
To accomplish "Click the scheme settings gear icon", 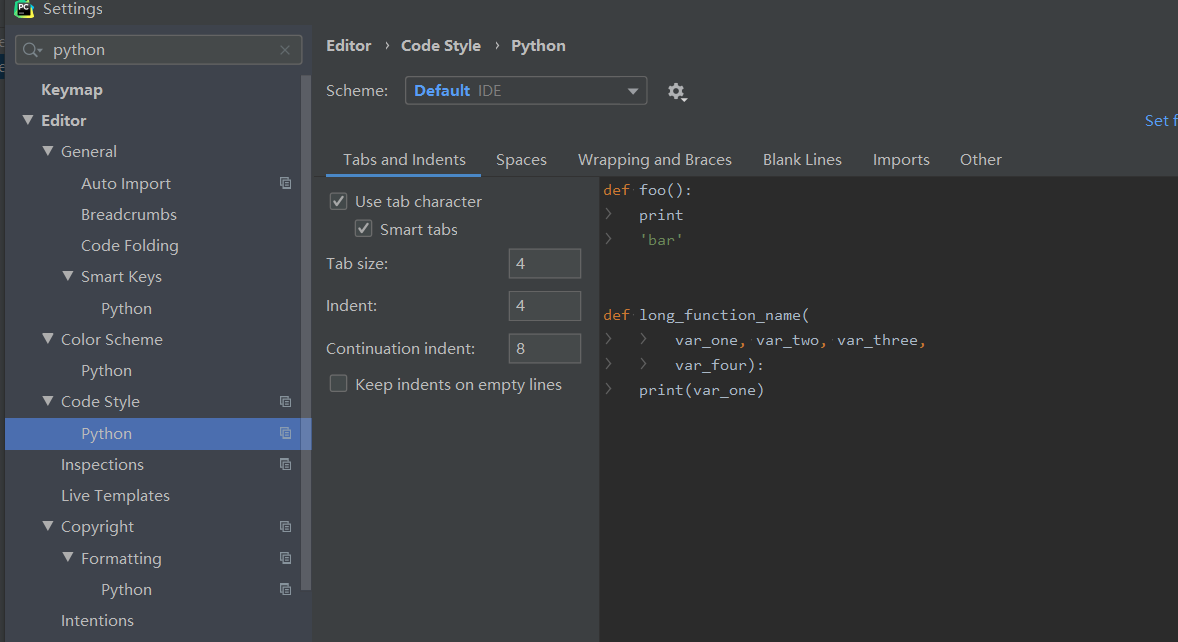I will [676, 91].
